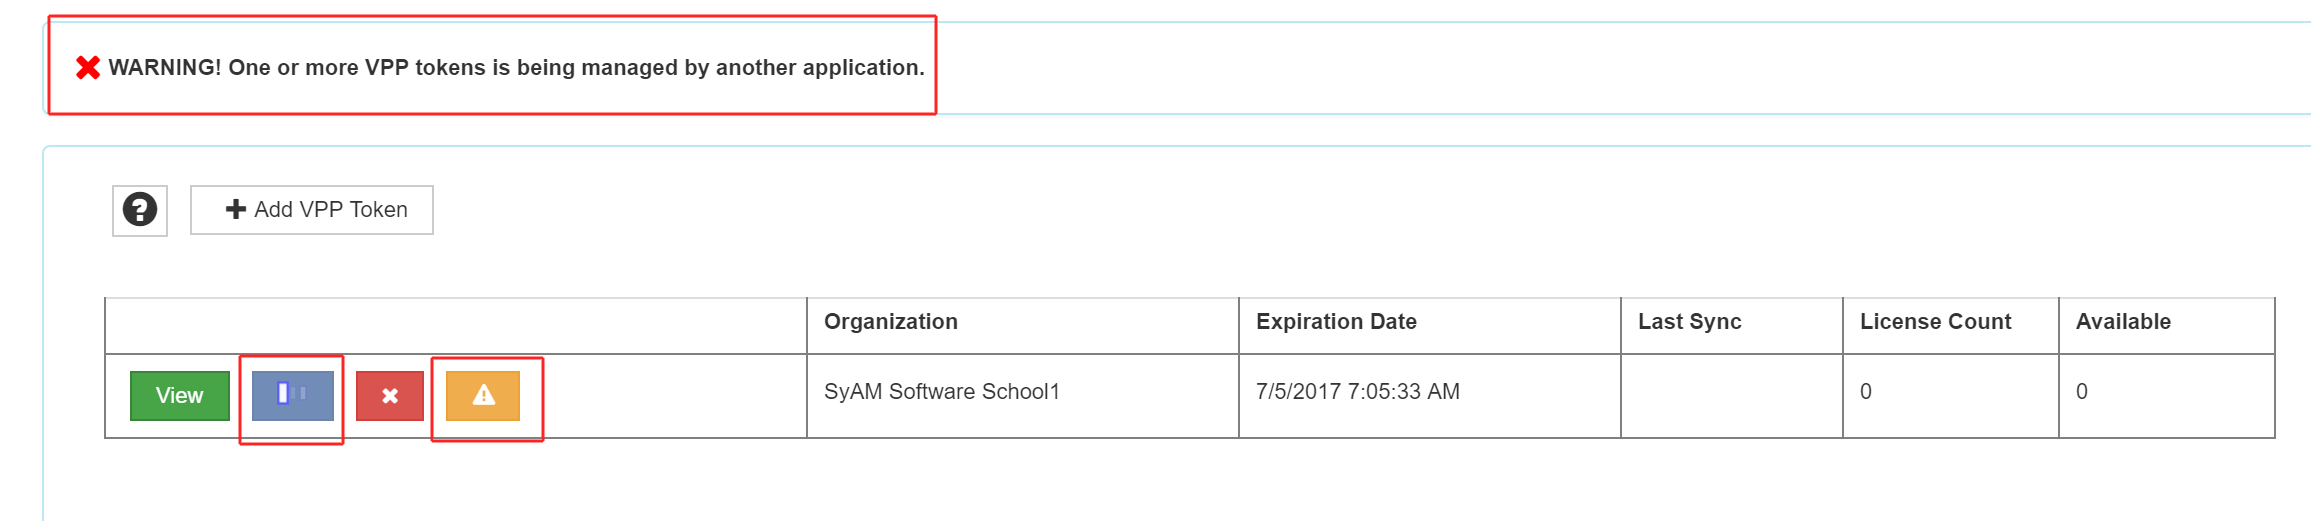
Task: Delete the token with red X button
Action: pyautogui.click(x=390, y=396)
